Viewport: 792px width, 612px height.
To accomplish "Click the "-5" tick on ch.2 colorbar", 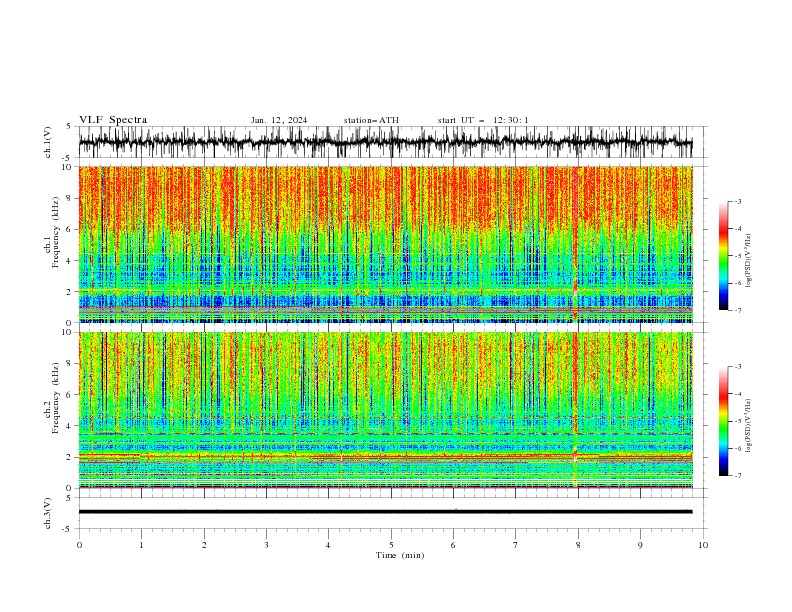I will (x=738, y=421).
